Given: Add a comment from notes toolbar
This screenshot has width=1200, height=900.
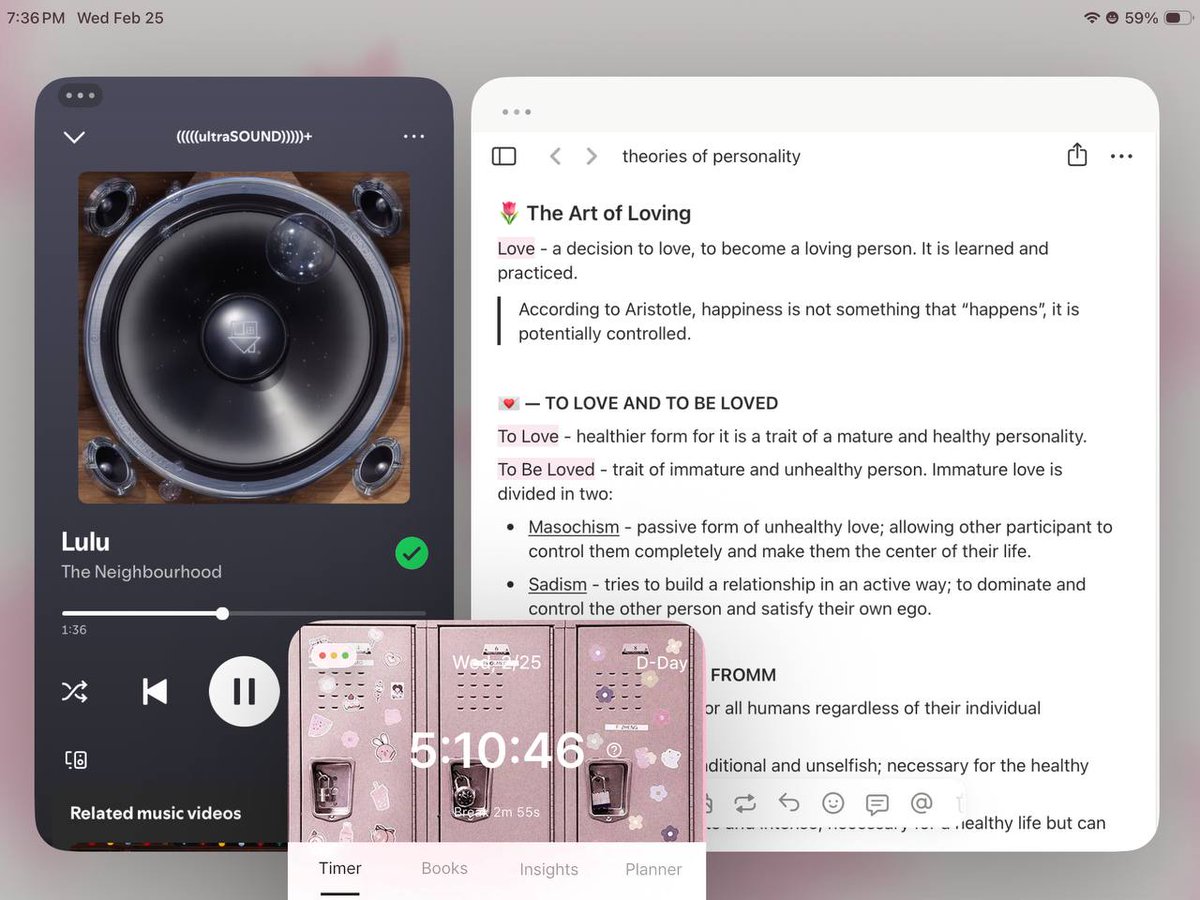Looking at the screenshot, I should click(877, 804).
